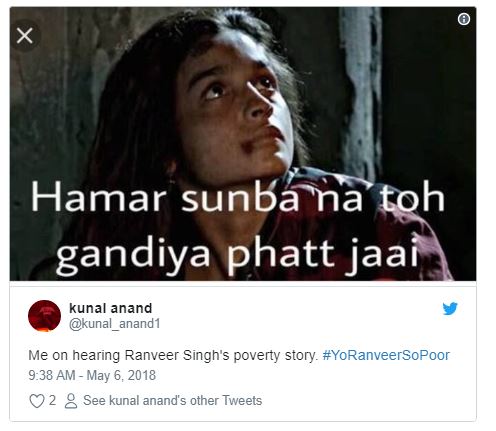Click the blue Twitter bird logo
Viewport: 496px width, 431px height.
point(450,308)
